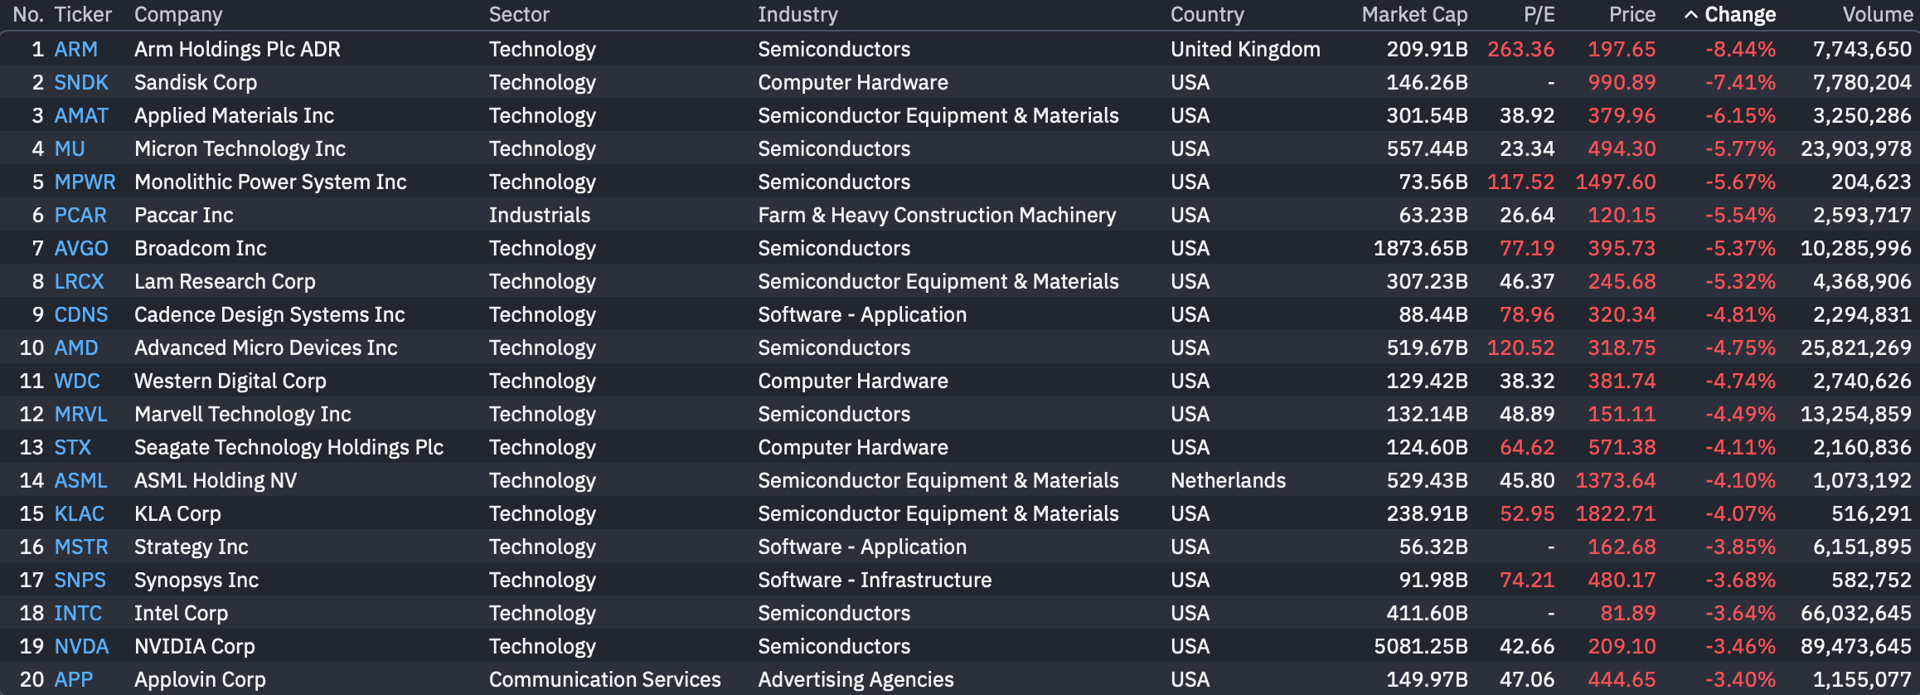The image size is (1920, 695).
Task: Open the ARM ticker link
Action: [x=76, y=49]
